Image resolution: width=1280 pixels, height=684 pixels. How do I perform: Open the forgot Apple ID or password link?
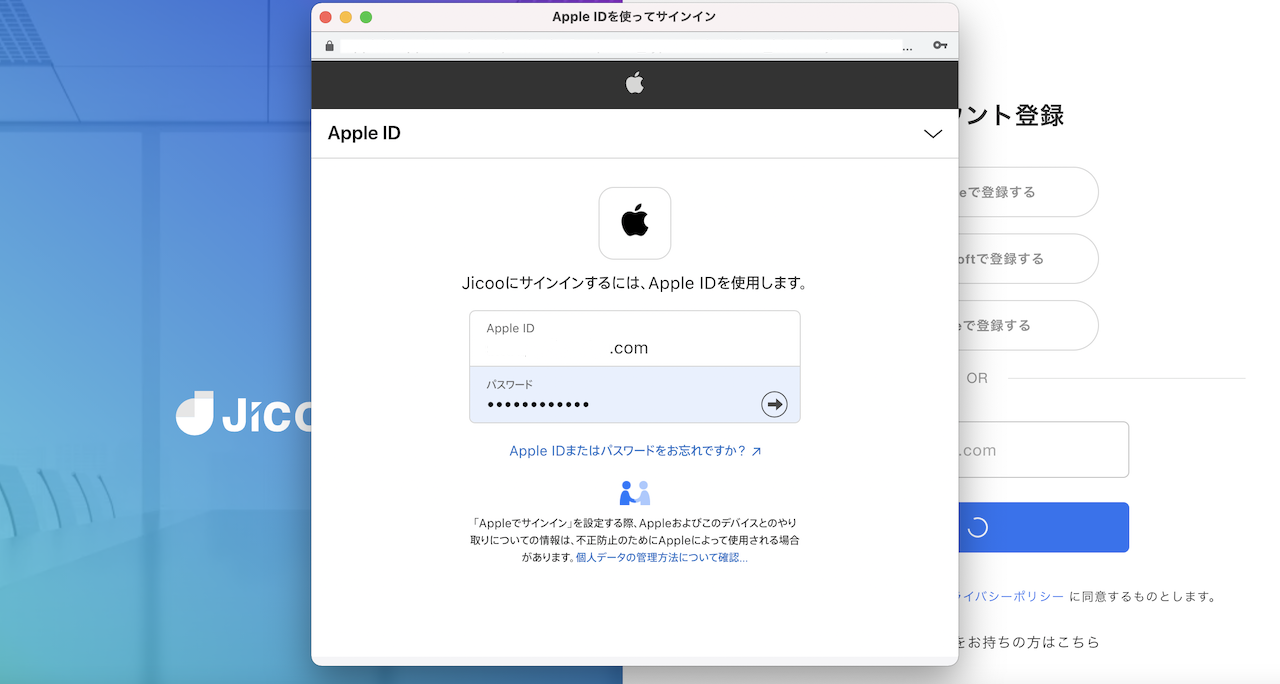(635, 451)
